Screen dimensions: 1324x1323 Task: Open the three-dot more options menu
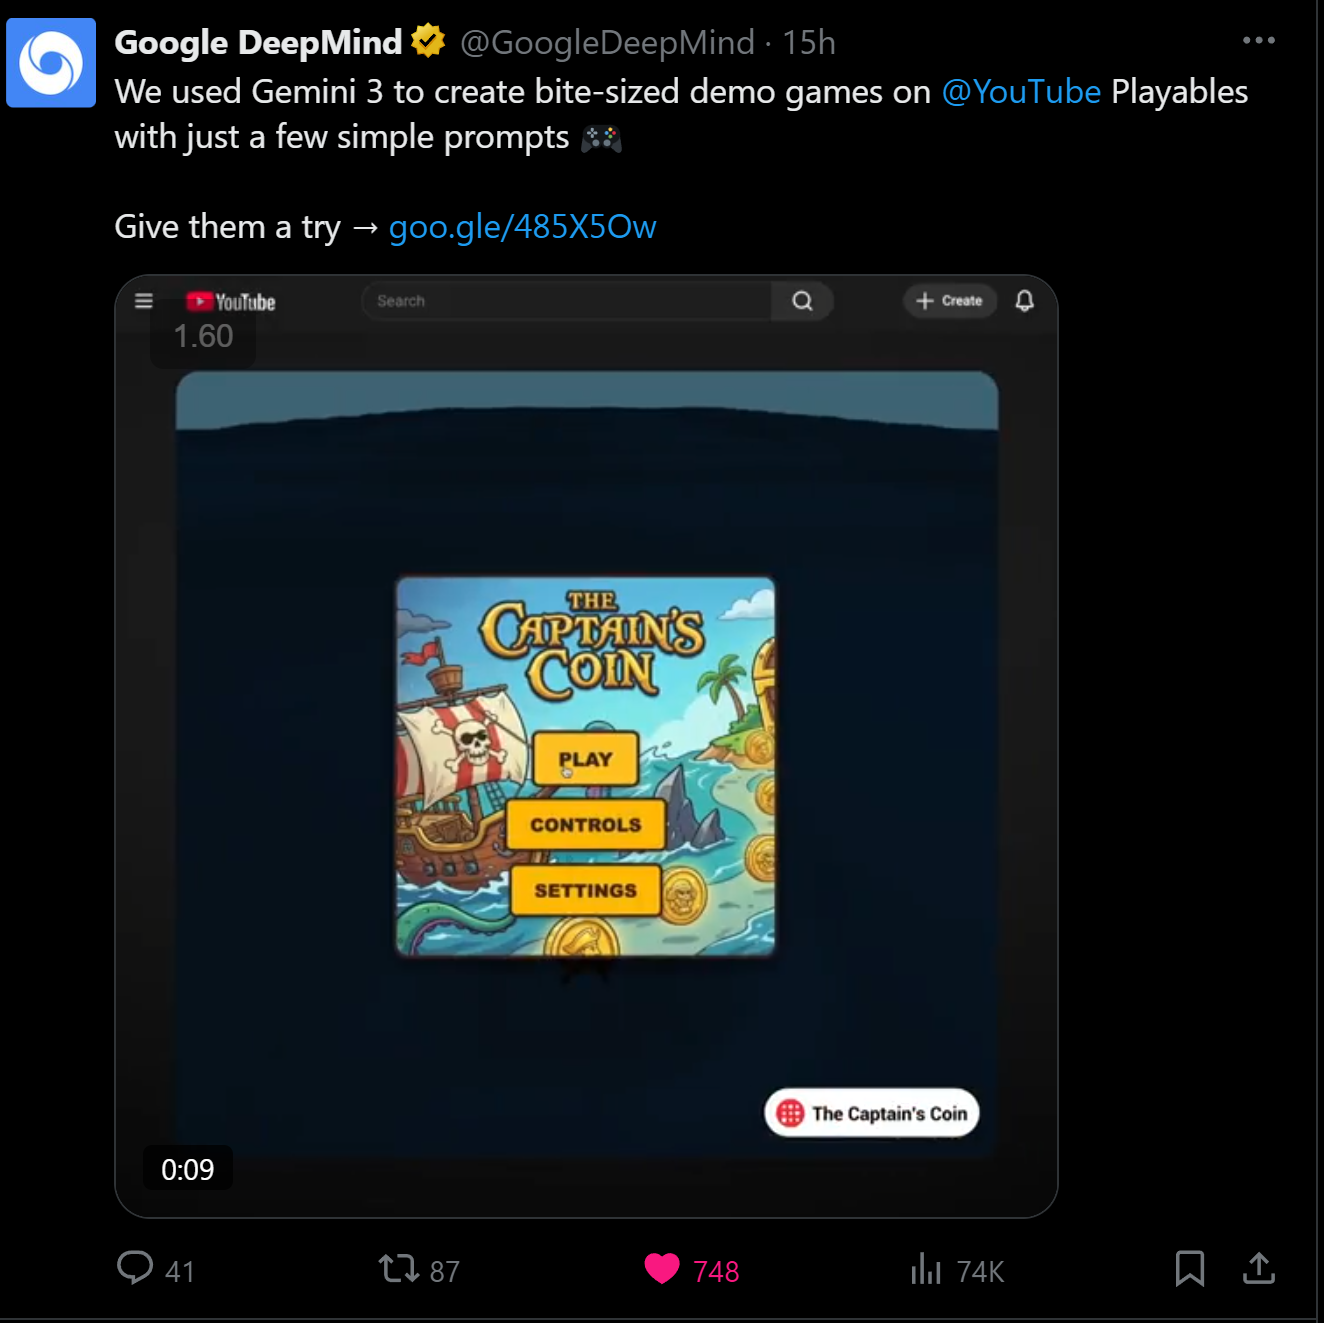pyautogui.click(x=1258, y=40)
